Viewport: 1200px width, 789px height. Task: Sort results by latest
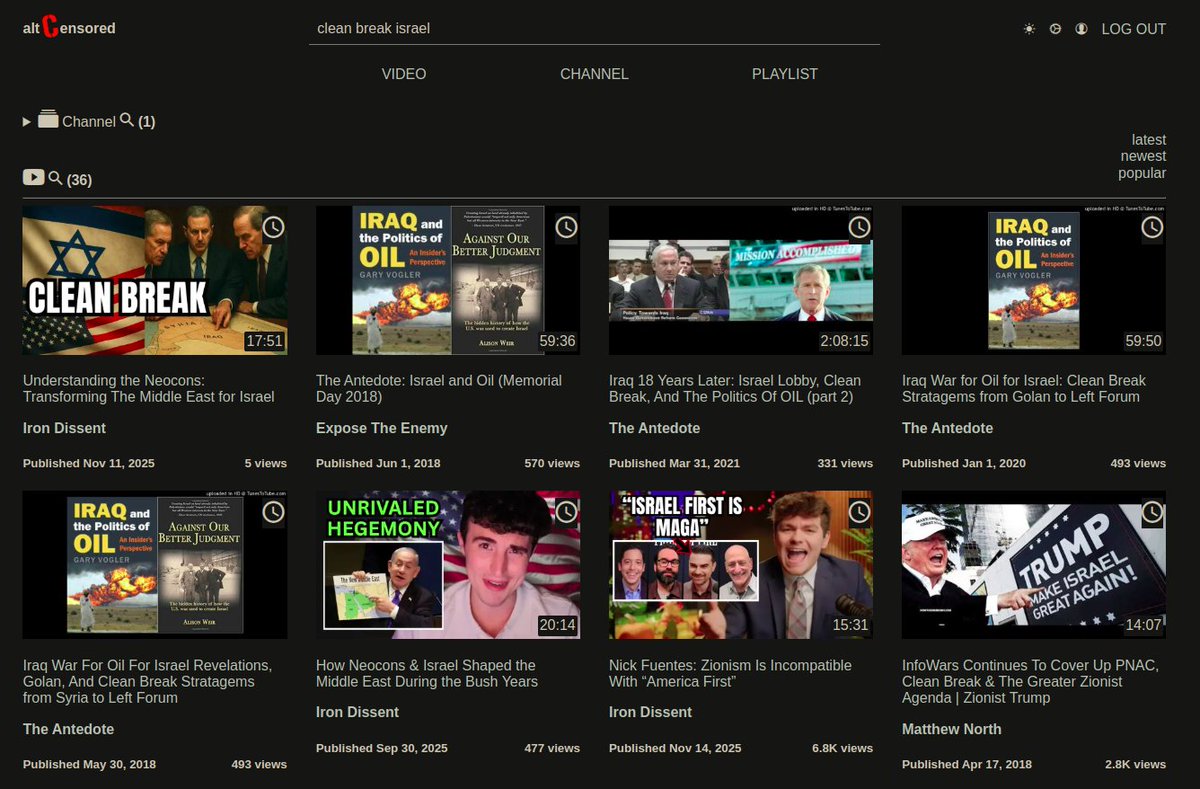(x=1149, y=140)
